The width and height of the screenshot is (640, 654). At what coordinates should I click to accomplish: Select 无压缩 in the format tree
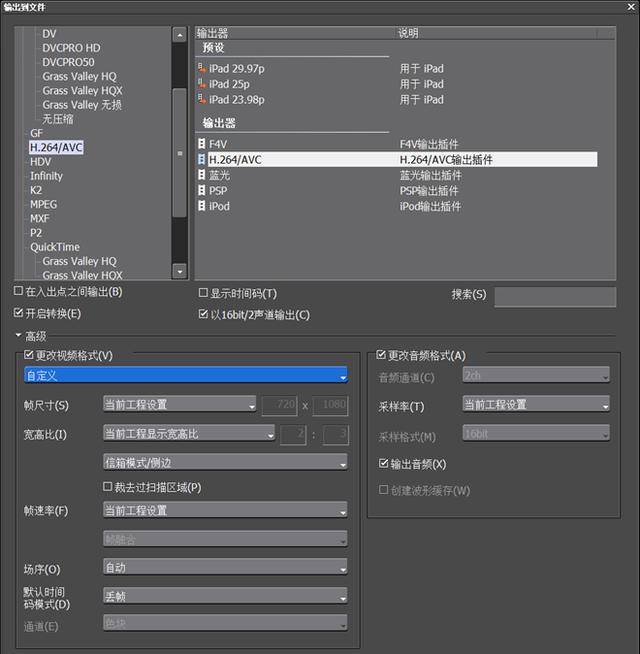(x=58, y=119)
